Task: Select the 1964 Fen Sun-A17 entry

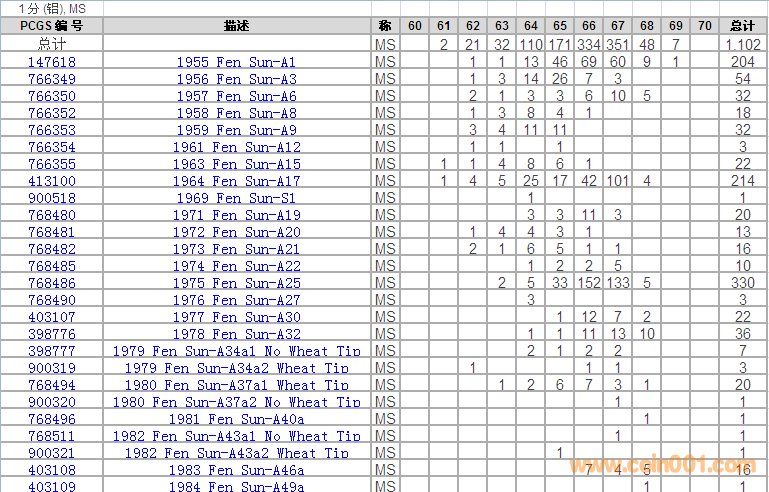Action: 236,181
